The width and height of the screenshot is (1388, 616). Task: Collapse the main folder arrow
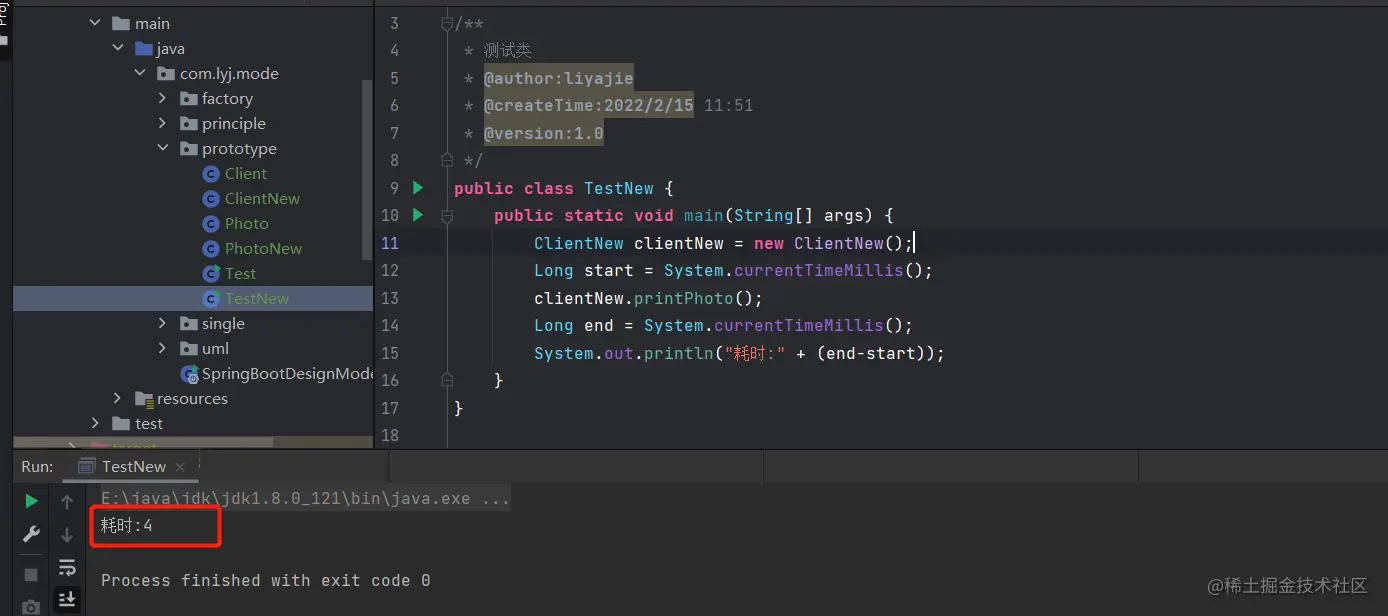pyautogui.click(x=95, y=24)
